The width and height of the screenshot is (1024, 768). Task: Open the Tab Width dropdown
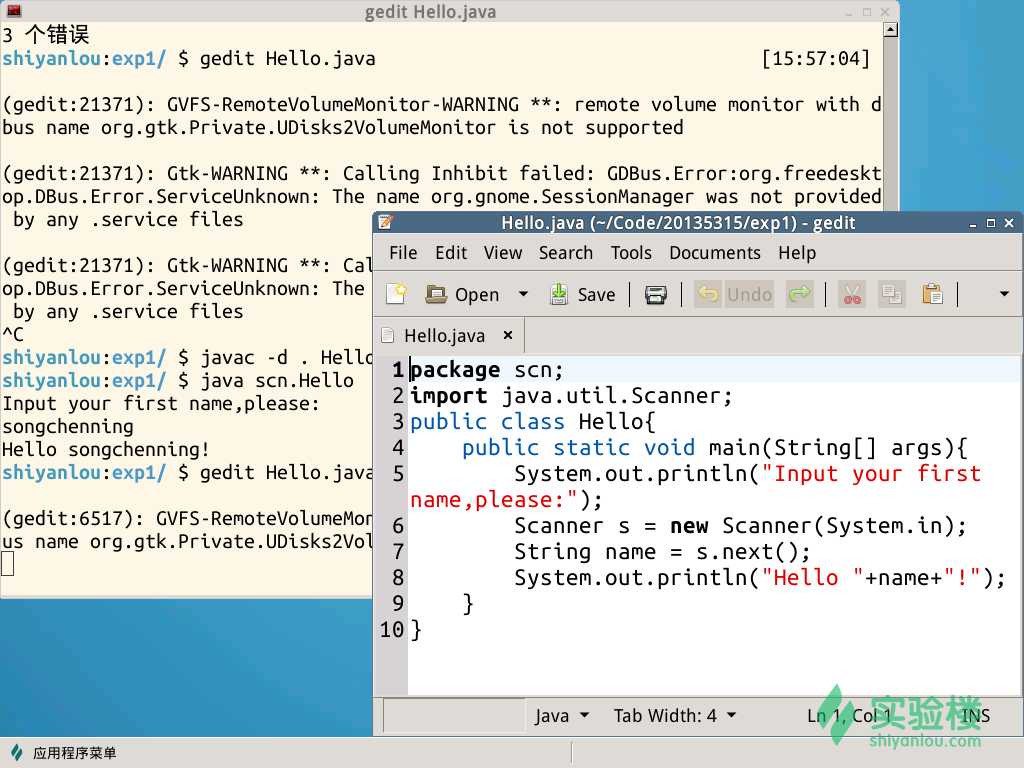coord(675,716)
